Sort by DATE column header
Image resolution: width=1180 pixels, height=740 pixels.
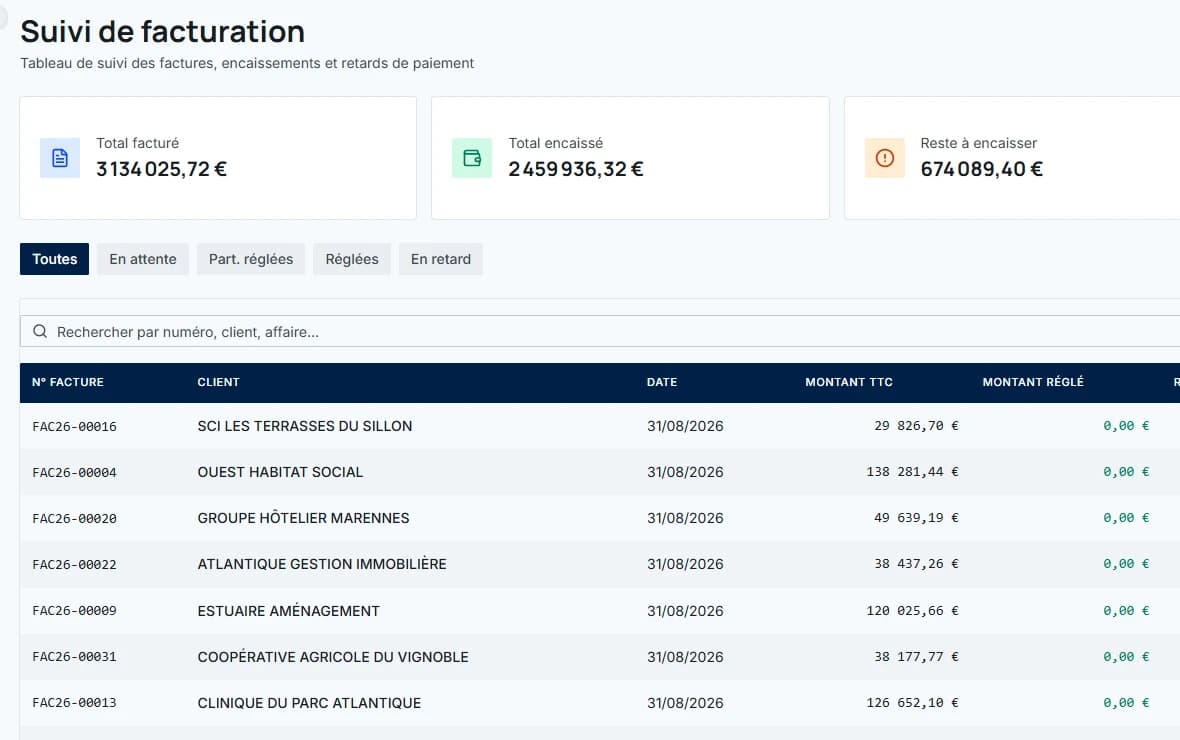tap(662, 382)
